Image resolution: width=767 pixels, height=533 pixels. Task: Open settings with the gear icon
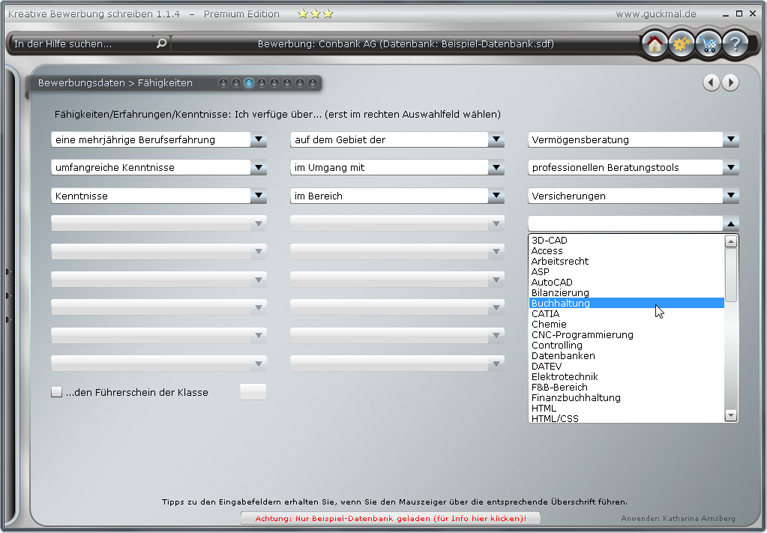point(682,44)
